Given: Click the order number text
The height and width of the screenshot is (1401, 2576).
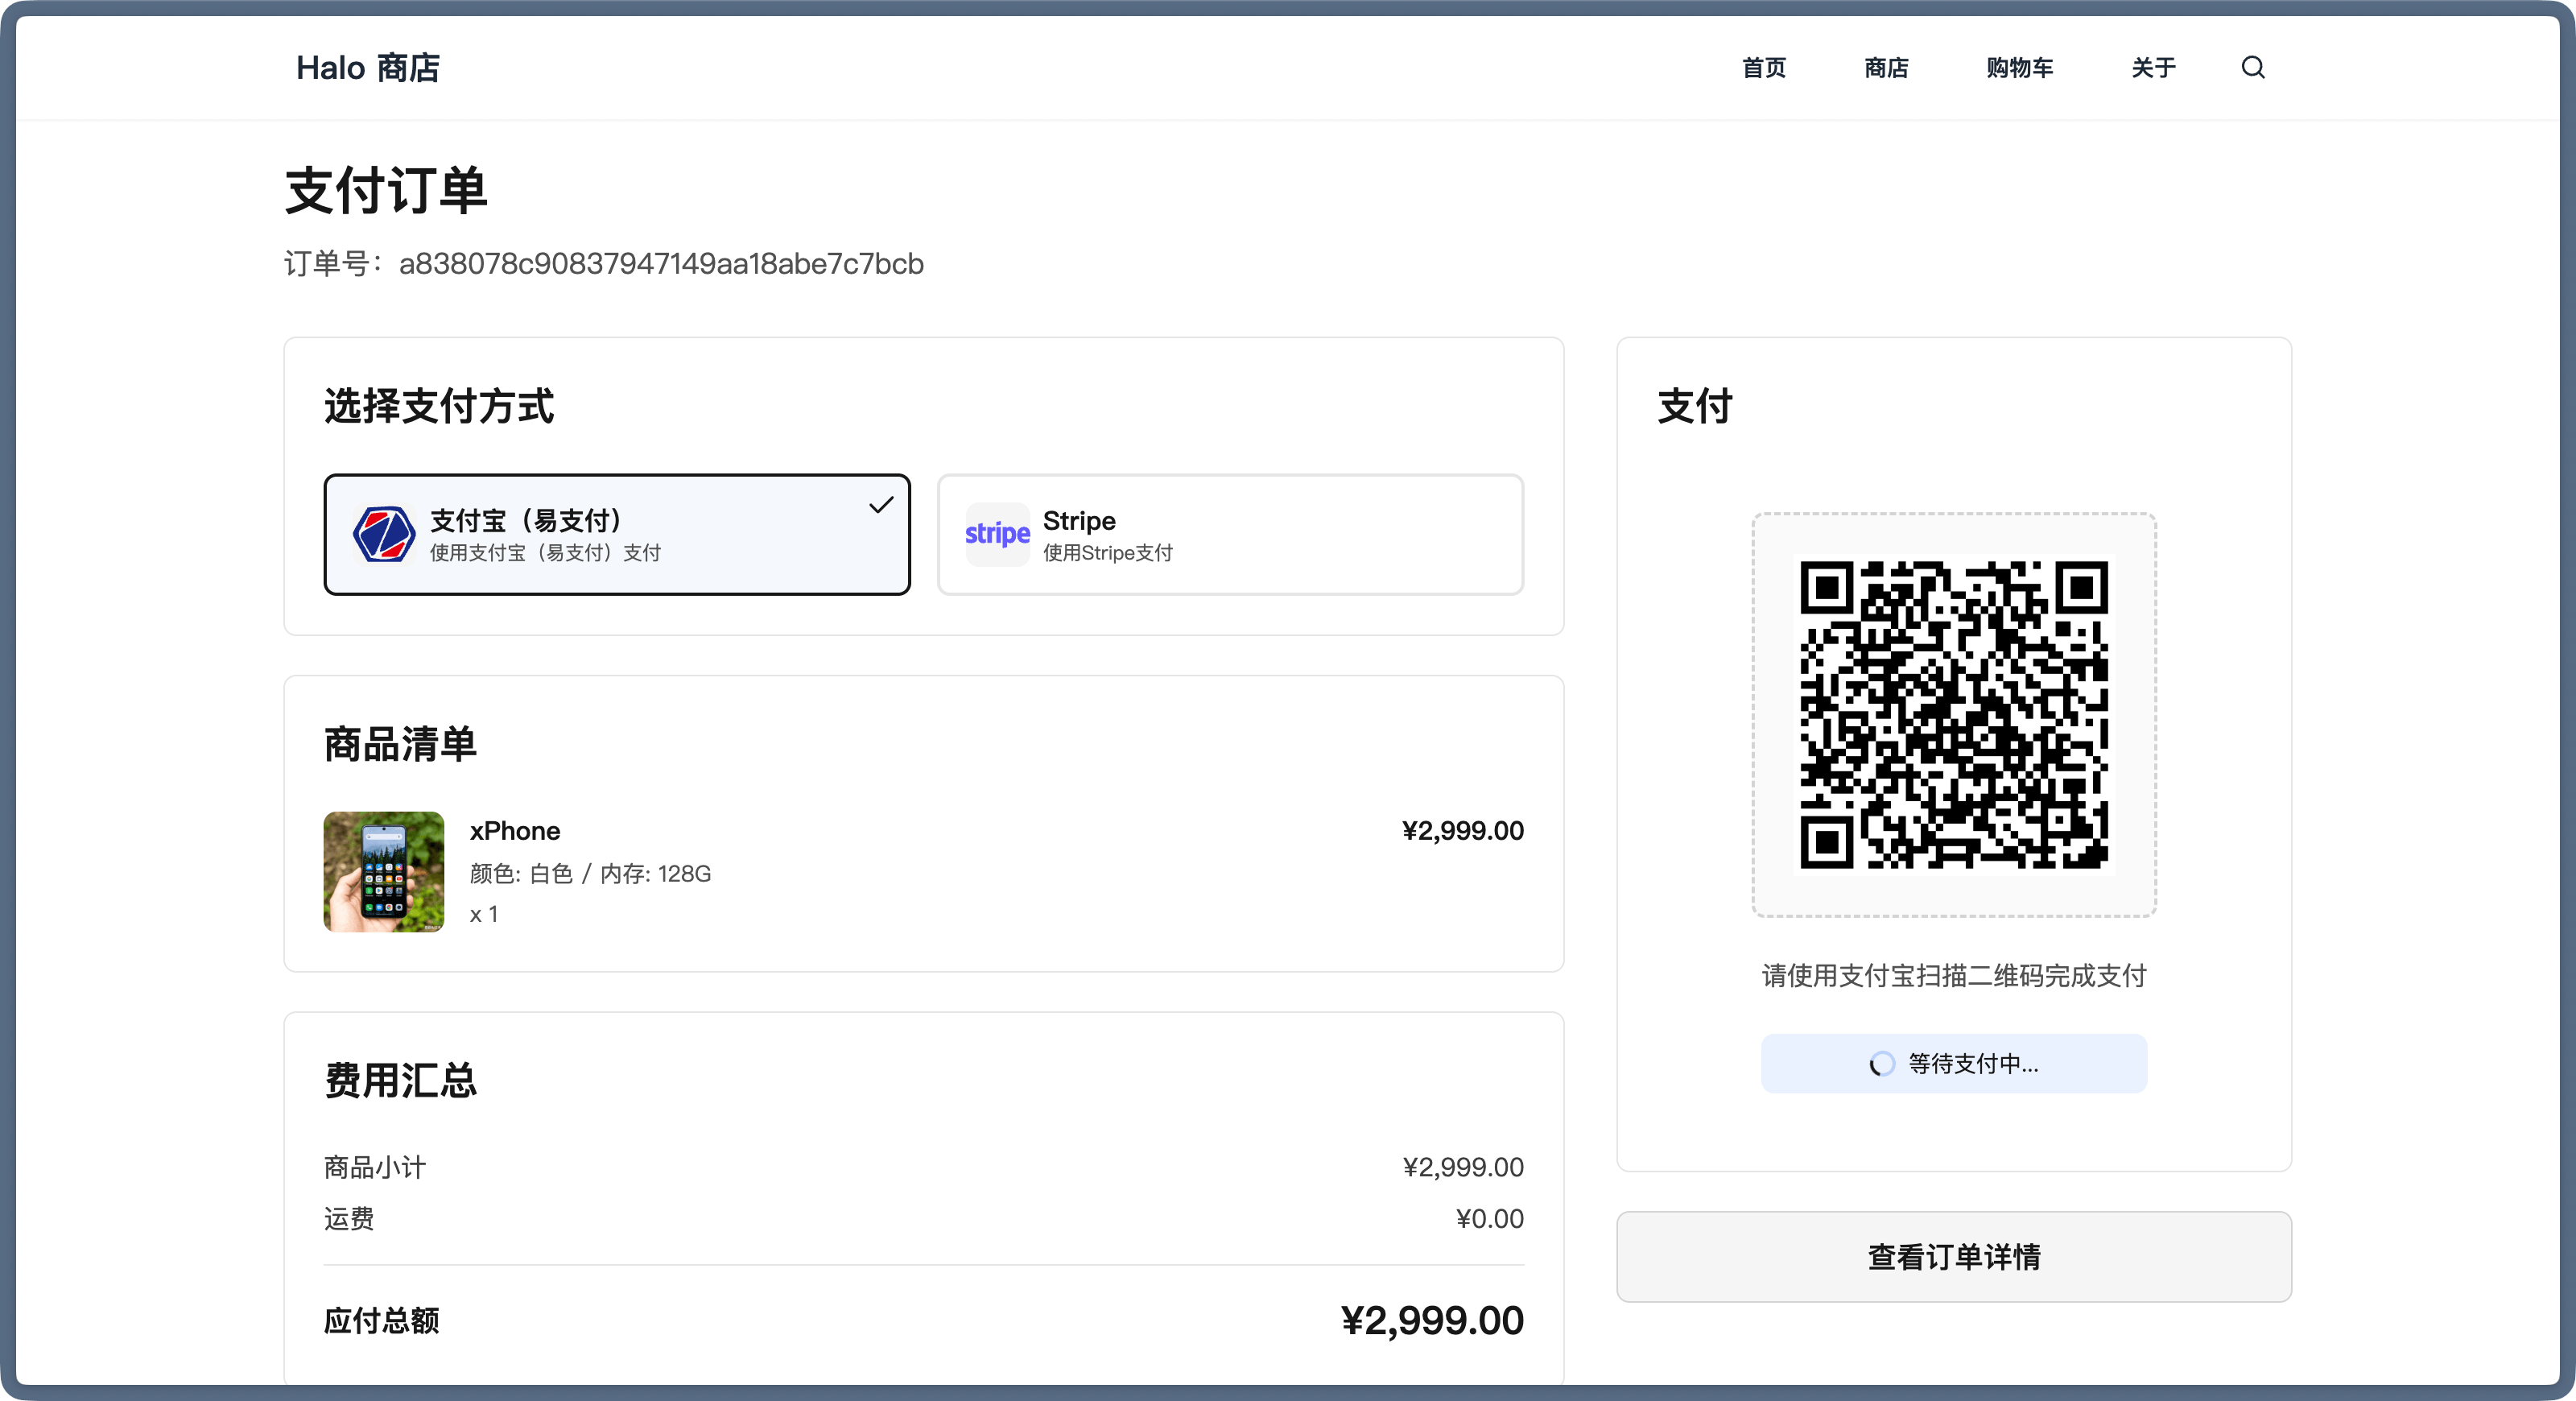Looking at the screenshot, I should coord(660,264).
